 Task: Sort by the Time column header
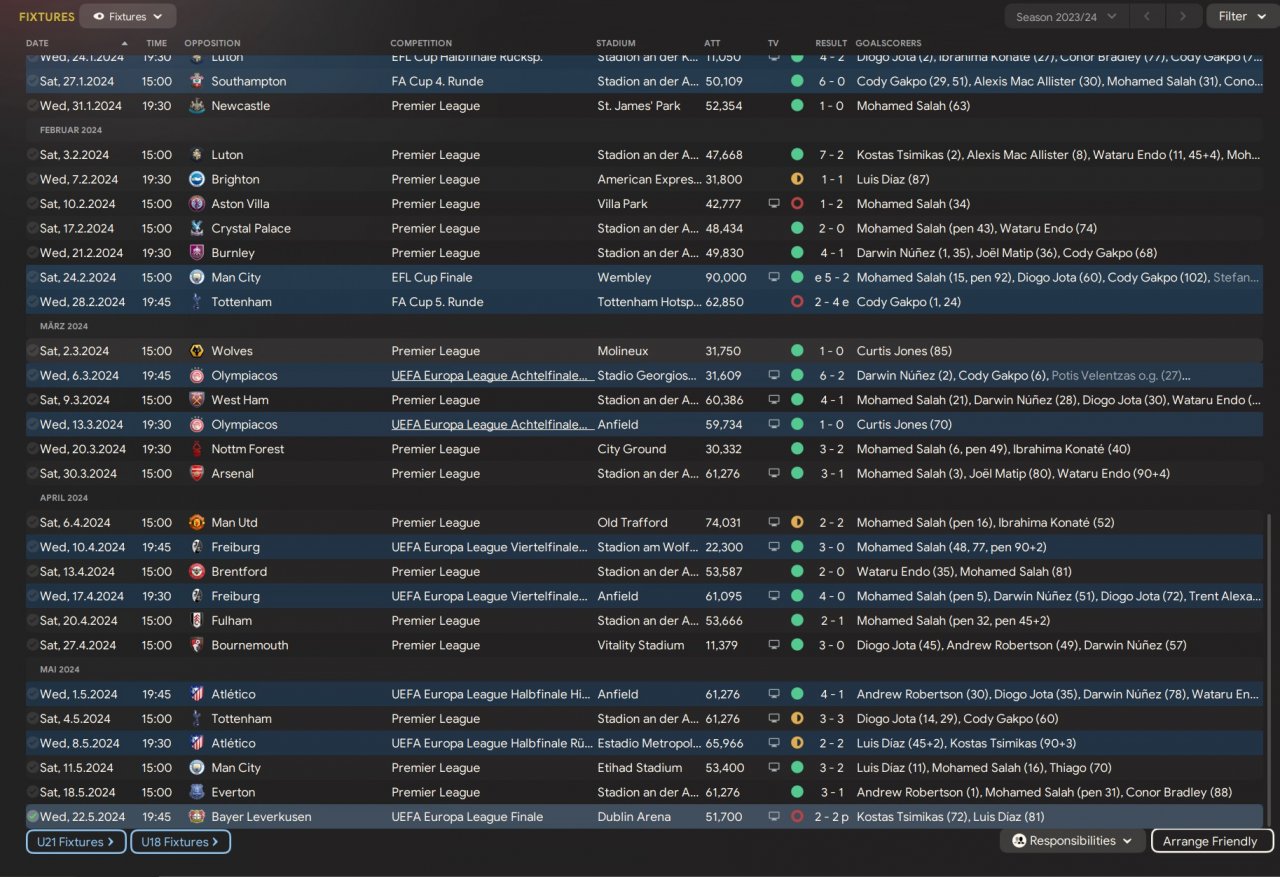(x=157, y=44)
